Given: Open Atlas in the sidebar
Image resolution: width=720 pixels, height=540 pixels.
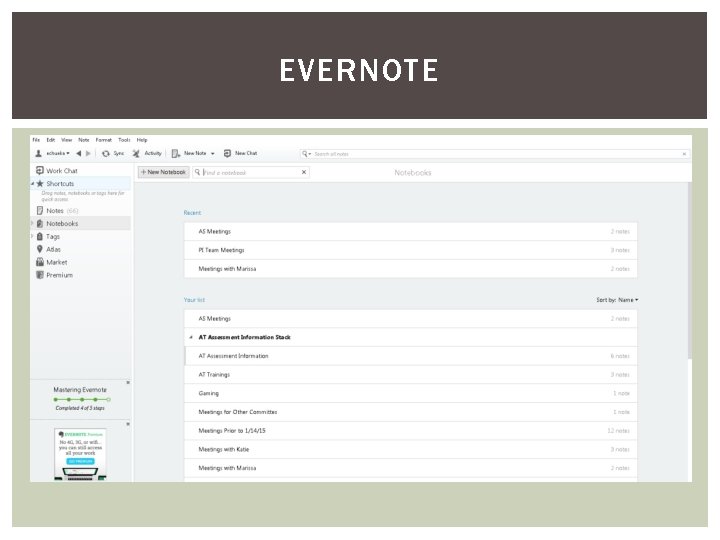Looking at the screenshot, I should click(49, 249).
